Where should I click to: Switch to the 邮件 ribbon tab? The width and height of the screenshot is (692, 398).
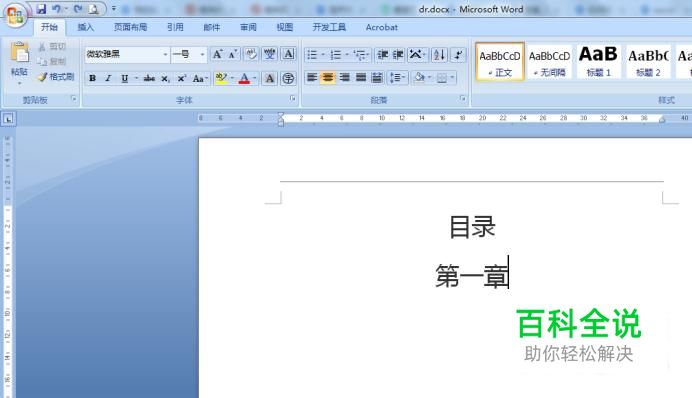point(212,27)
